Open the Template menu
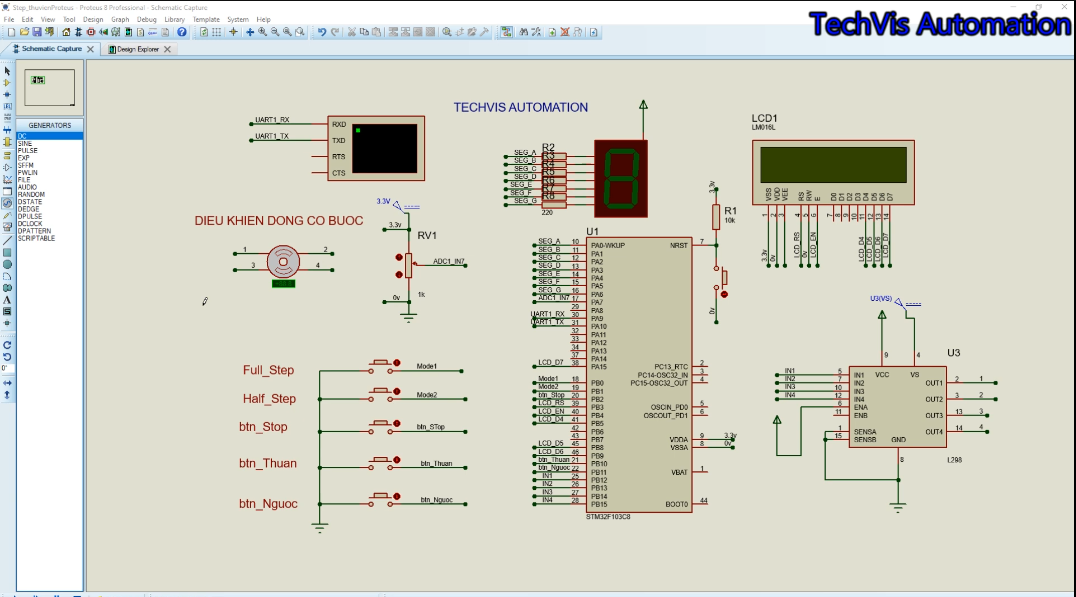 tap(206, 20)
